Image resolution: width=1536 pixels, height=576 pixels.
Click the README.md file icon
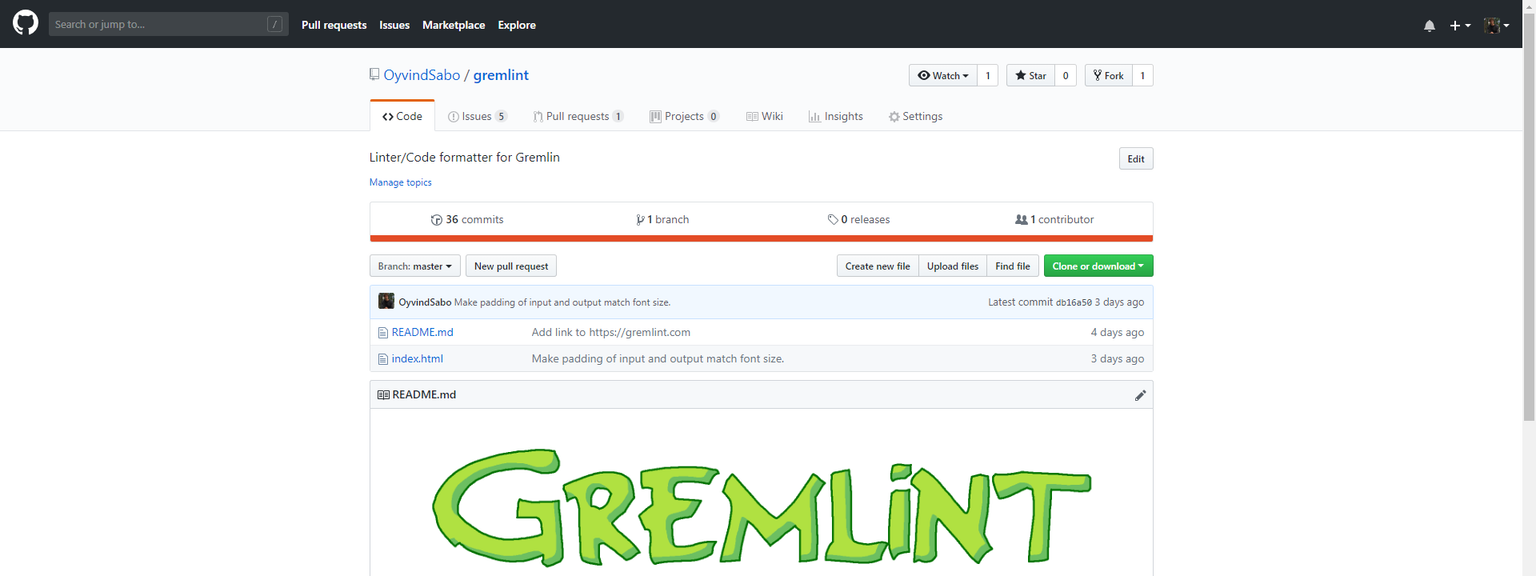tap(382, 332)
